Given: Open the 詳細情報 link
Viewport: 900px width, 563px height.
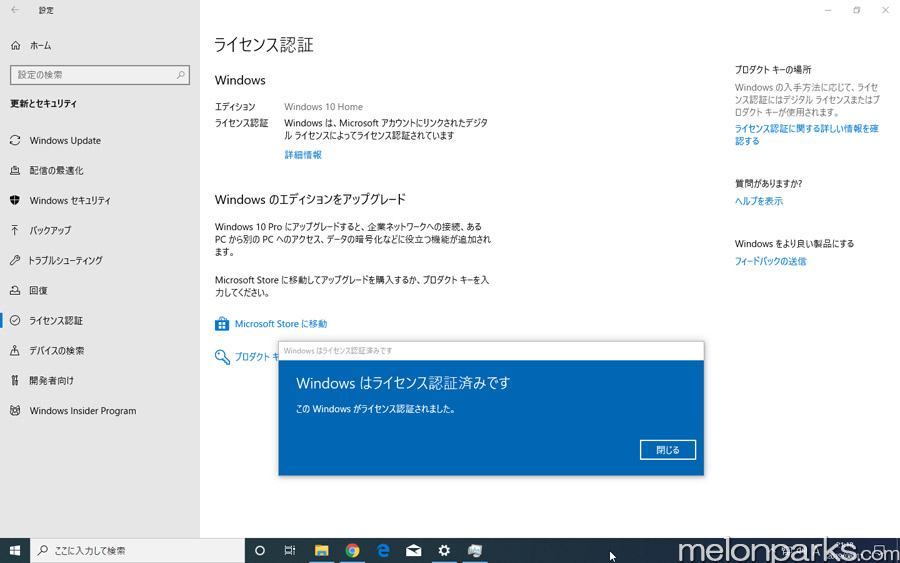Looking at the screenshot, I should (x=303, y=155).
